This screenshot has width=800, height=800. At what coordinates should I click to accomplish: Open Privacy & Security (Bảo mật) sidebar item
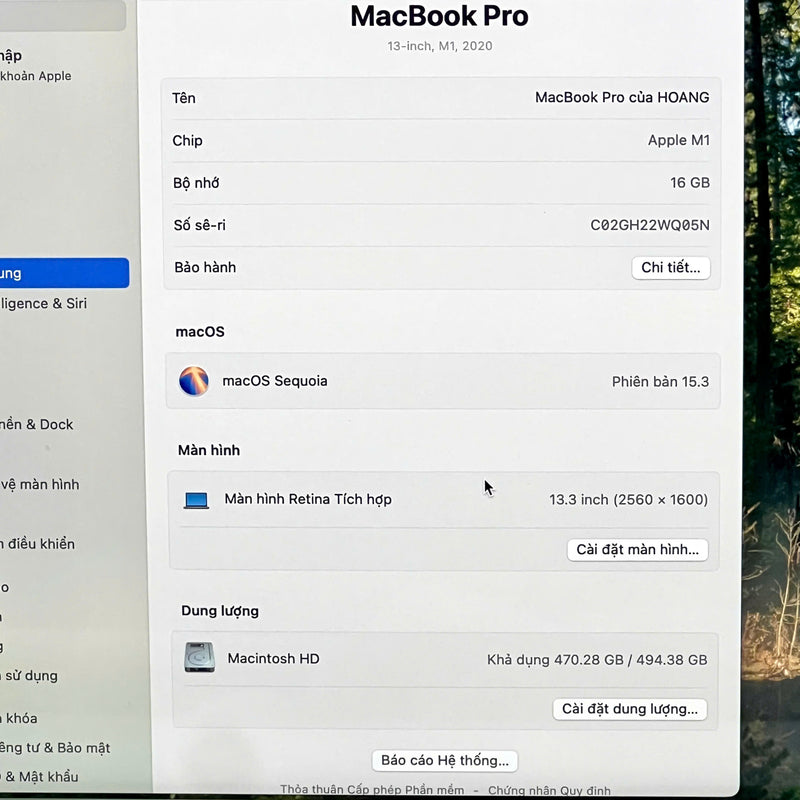click(55, 748)
